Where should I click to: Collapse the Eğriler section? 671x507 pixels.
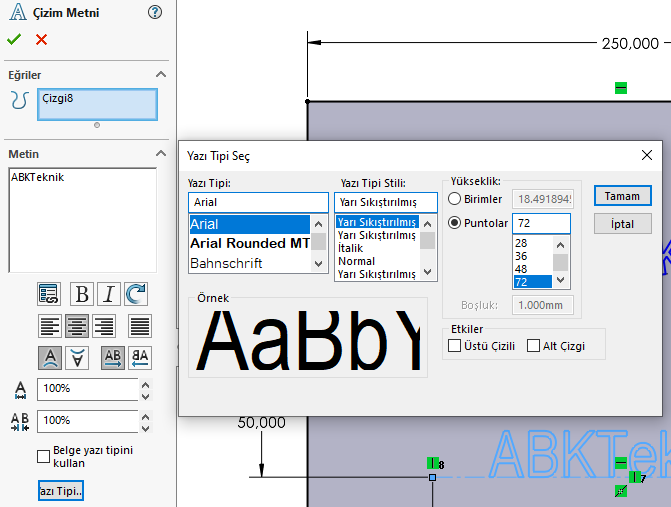159,75
